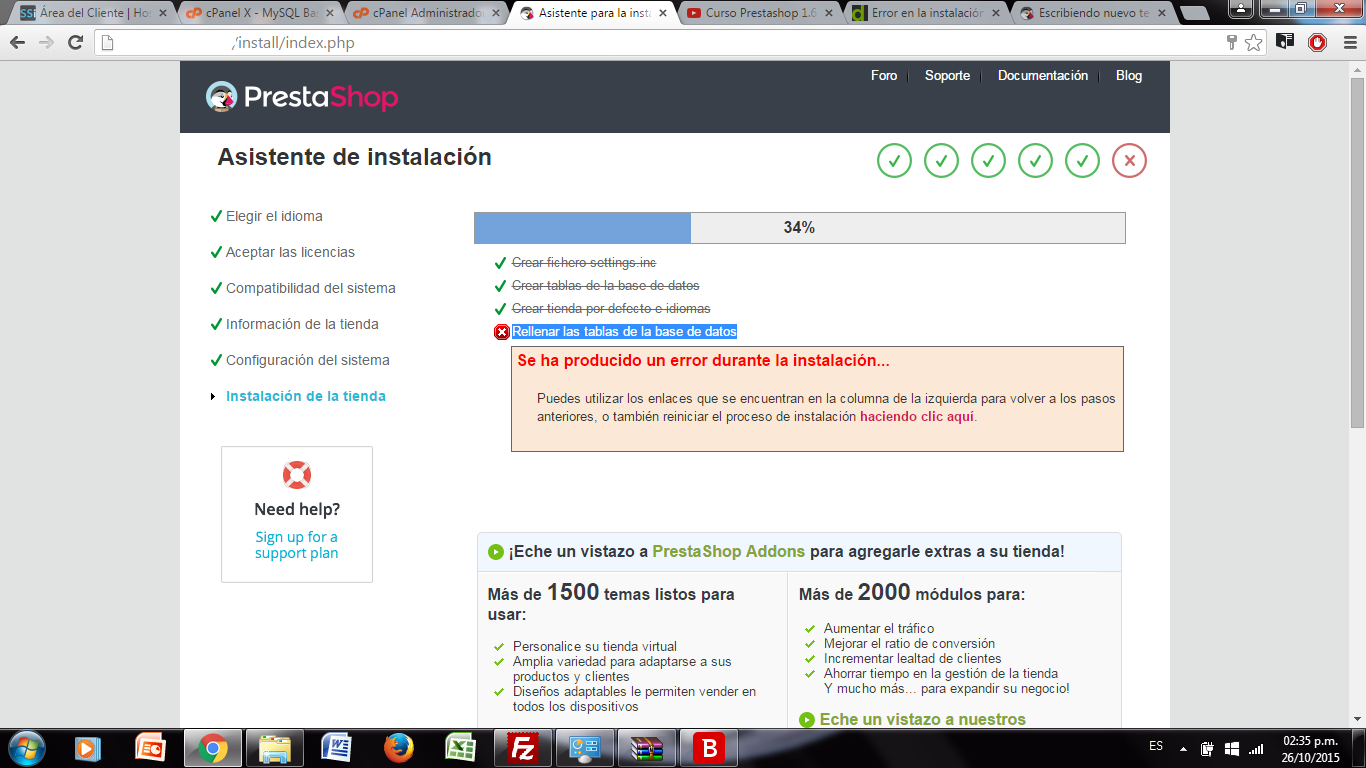Go back to Aceptar las licencias step
Screen dimensions: 1366x768
click(x=290, y=252)
